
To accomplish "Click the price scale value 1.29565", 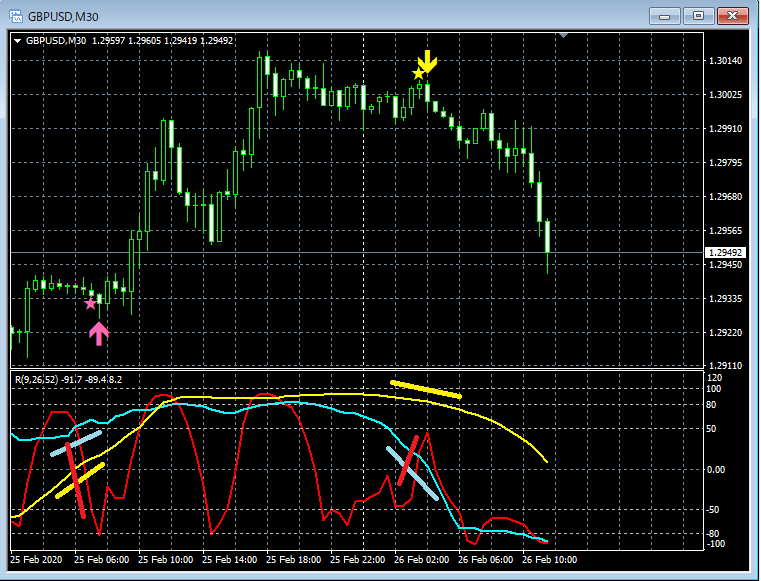I will (725, 231).
